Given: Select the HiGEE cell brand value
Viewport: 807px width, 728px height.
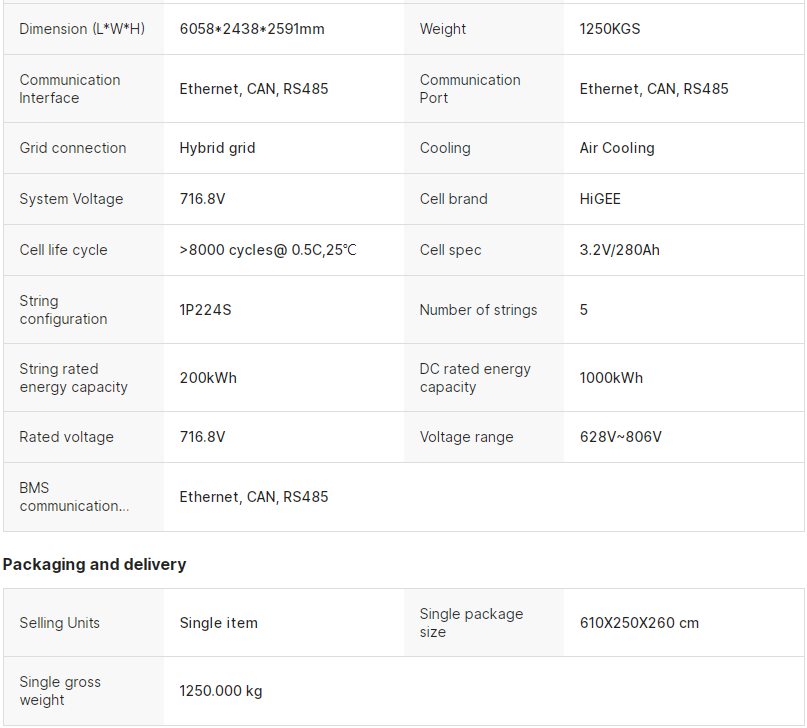Looking at the screenshot, I should [x=600, y=199].
